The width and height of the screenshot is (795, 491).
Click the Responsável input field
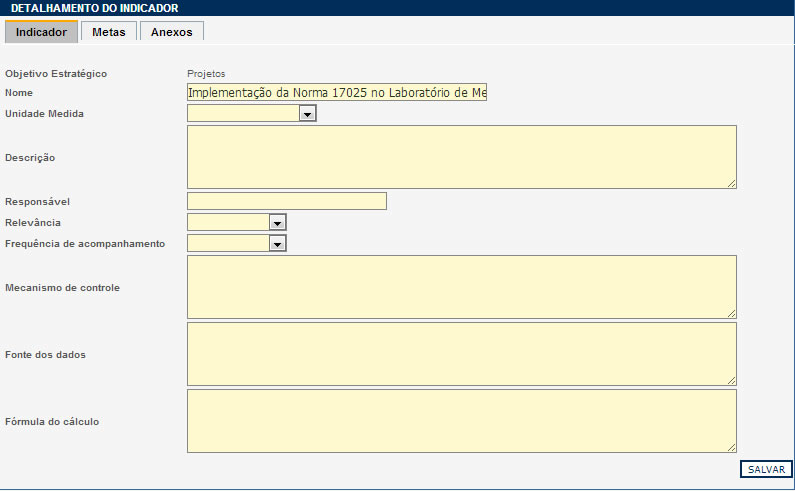point(286,201)
